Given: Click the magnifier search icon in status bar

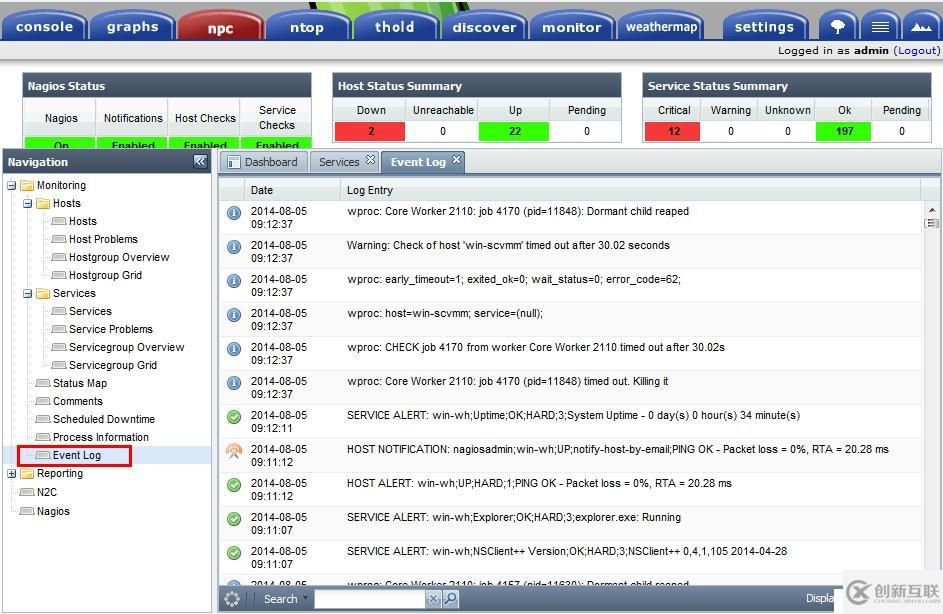Looking at the screenshot, I should click(451, 599).
